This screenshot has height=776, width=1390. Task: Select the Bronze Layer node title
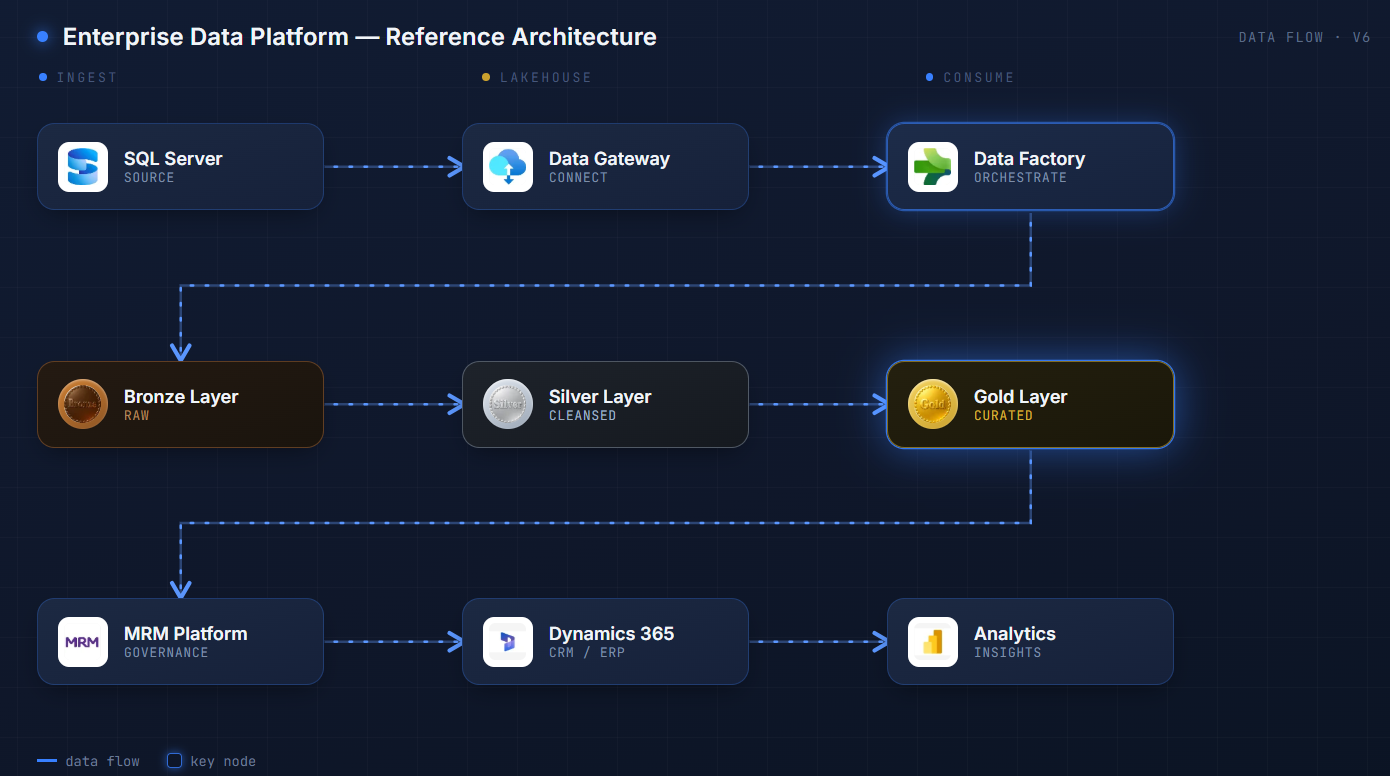pos(181,397)
